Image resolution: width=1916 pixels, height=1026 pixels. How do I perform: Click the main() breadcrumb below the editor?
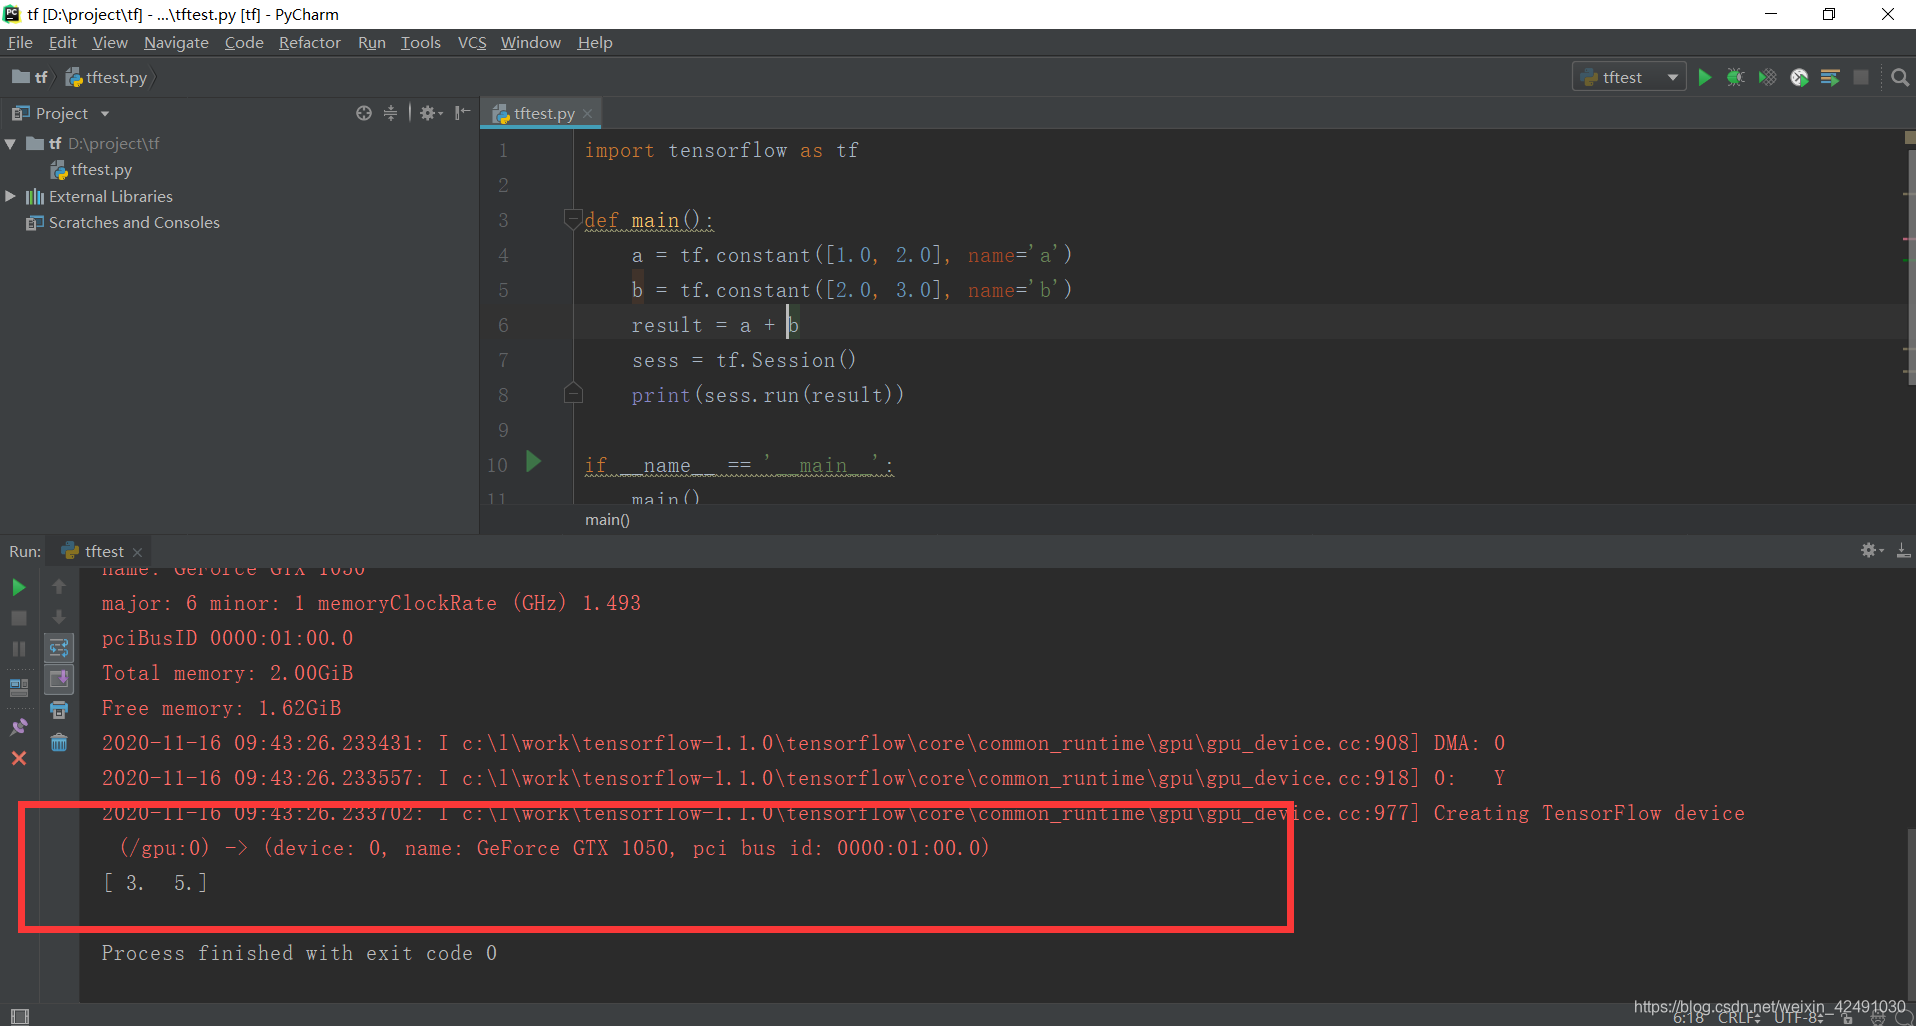coord(607,519)
